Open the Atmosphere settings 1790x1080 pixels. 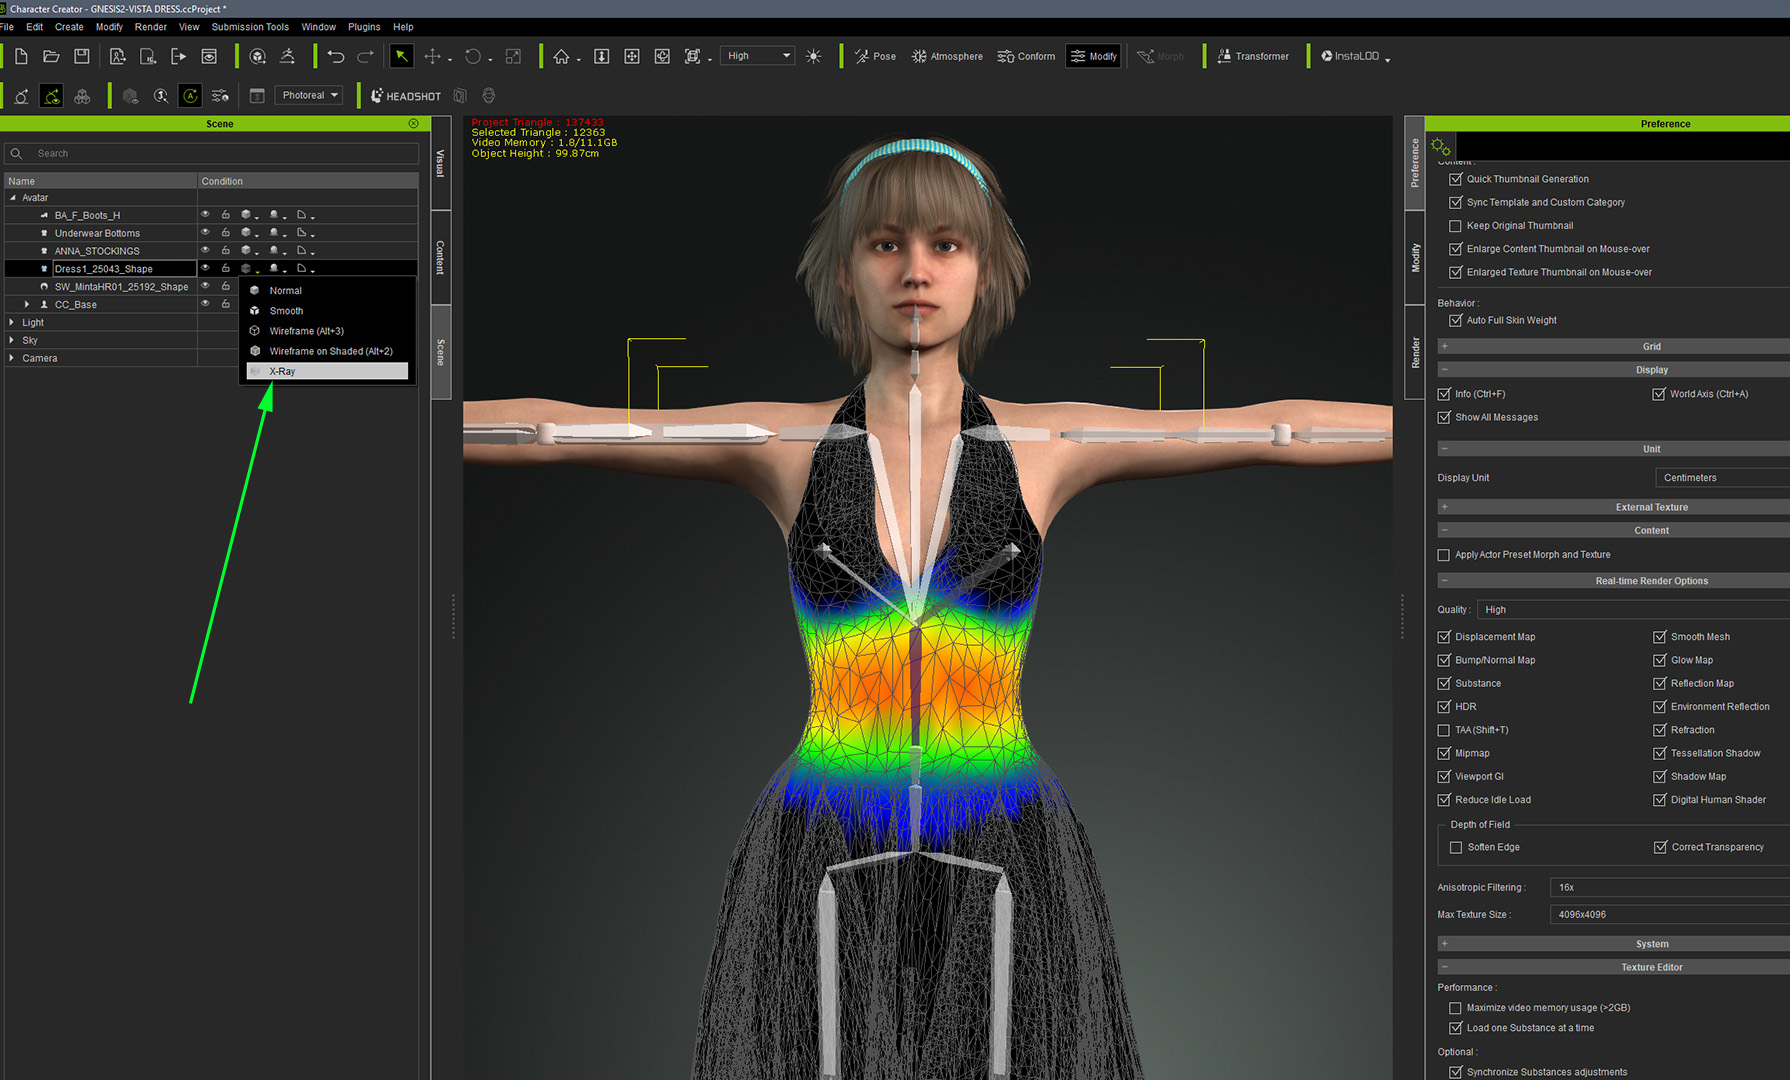[x=947, y=56]
